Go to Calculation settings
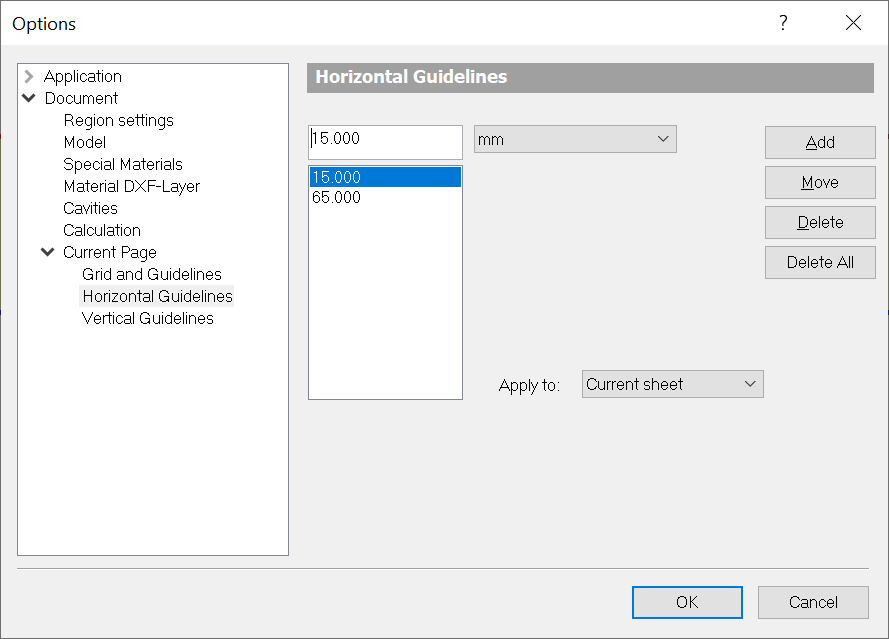The width and height of the screenshot is (889, 639). click(101, 230)
